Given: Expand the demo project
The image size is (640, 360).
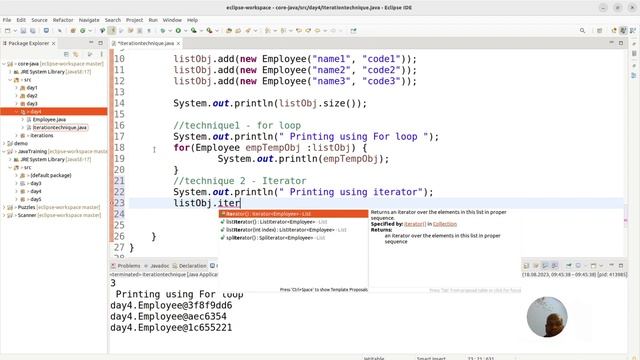Looking at the screenshot, I should click(4, 144).
